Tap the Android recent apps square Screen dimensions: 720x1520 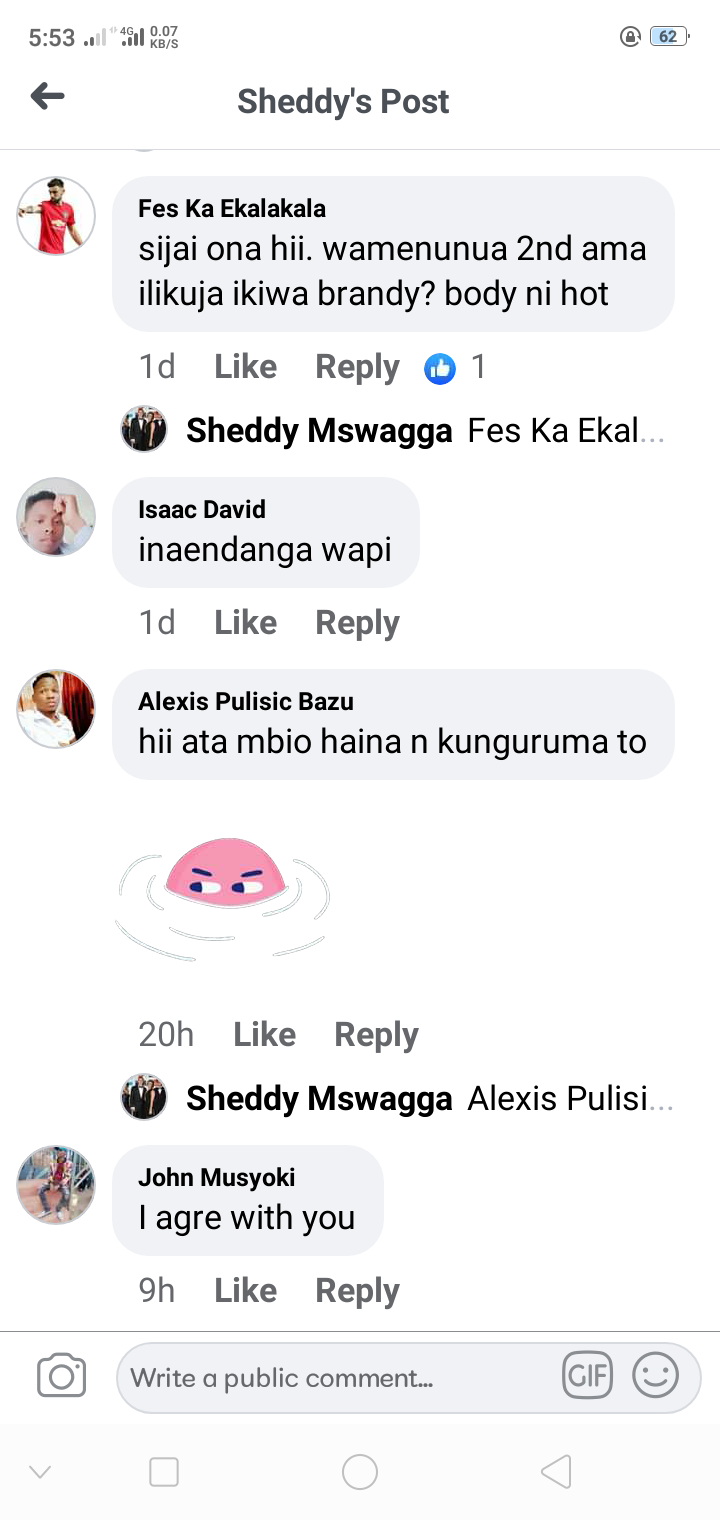[x=164, y=1472]
